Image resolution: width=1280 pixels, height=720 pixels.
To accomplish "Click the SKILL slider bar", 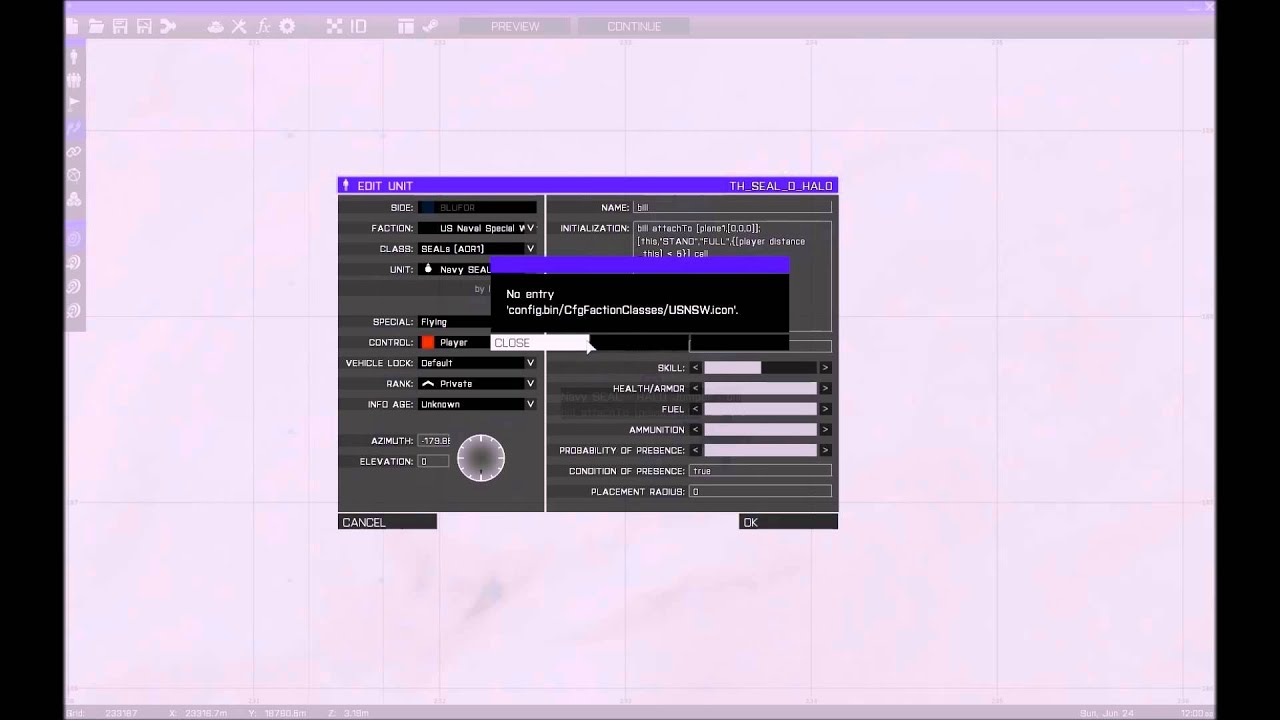I will tap(760, 368).
